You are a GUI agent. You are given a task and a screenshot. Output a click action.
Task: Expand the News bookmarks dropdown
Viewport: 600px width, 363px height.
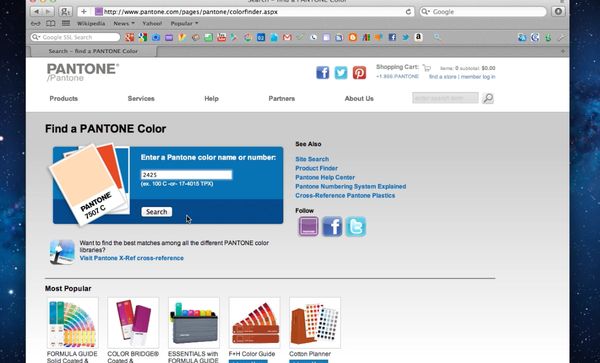pyautogui.click(x=124, y=23)
